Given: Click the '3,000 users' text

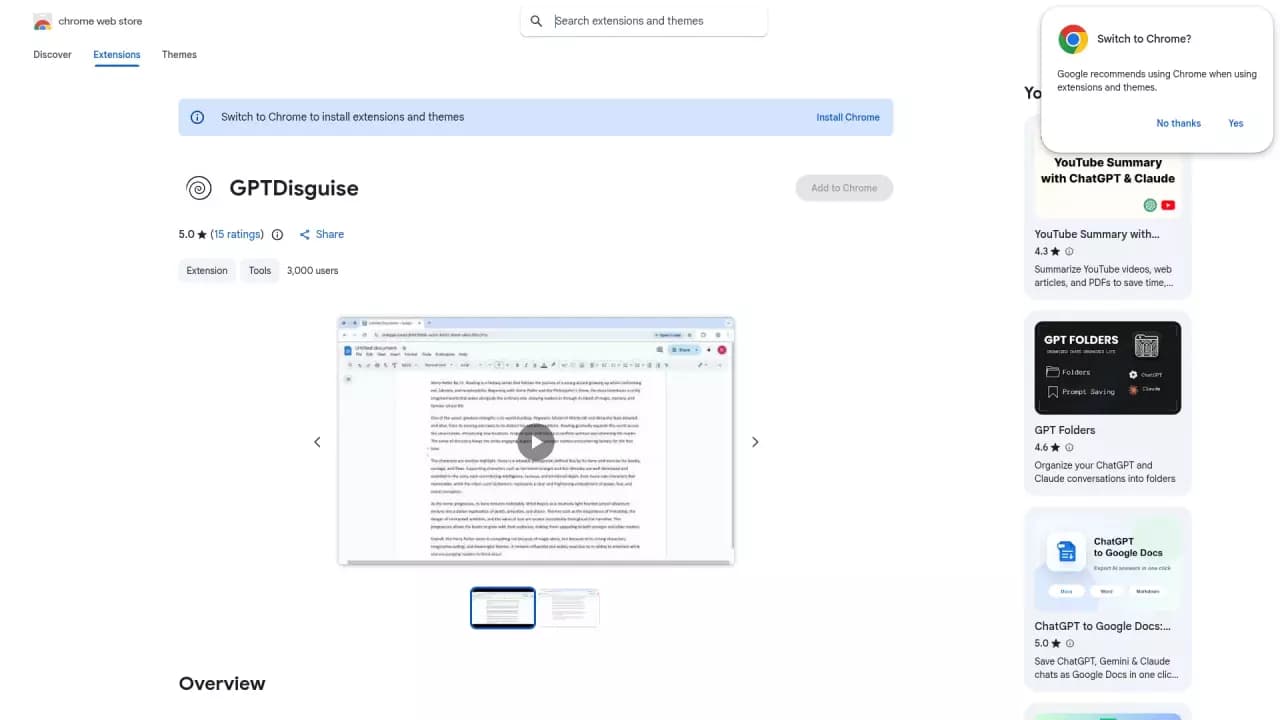Looking at the screenshot, I should 313,271.
